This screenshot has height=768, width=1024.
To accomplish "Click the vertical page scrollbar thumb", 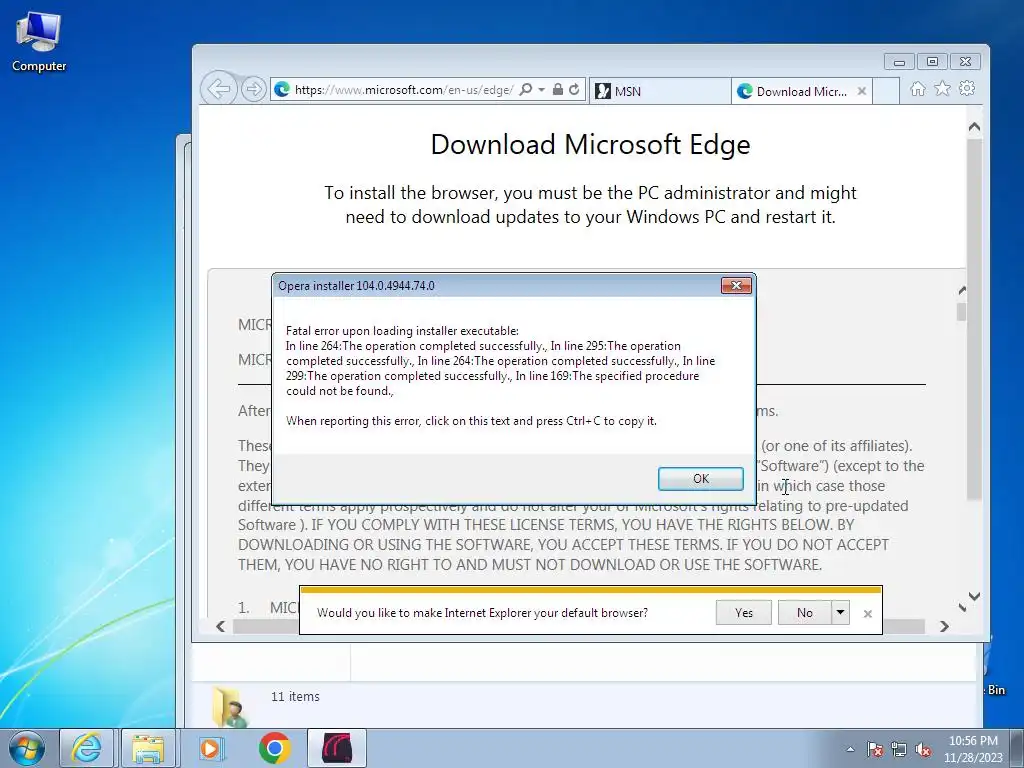I will coord(974,320).
